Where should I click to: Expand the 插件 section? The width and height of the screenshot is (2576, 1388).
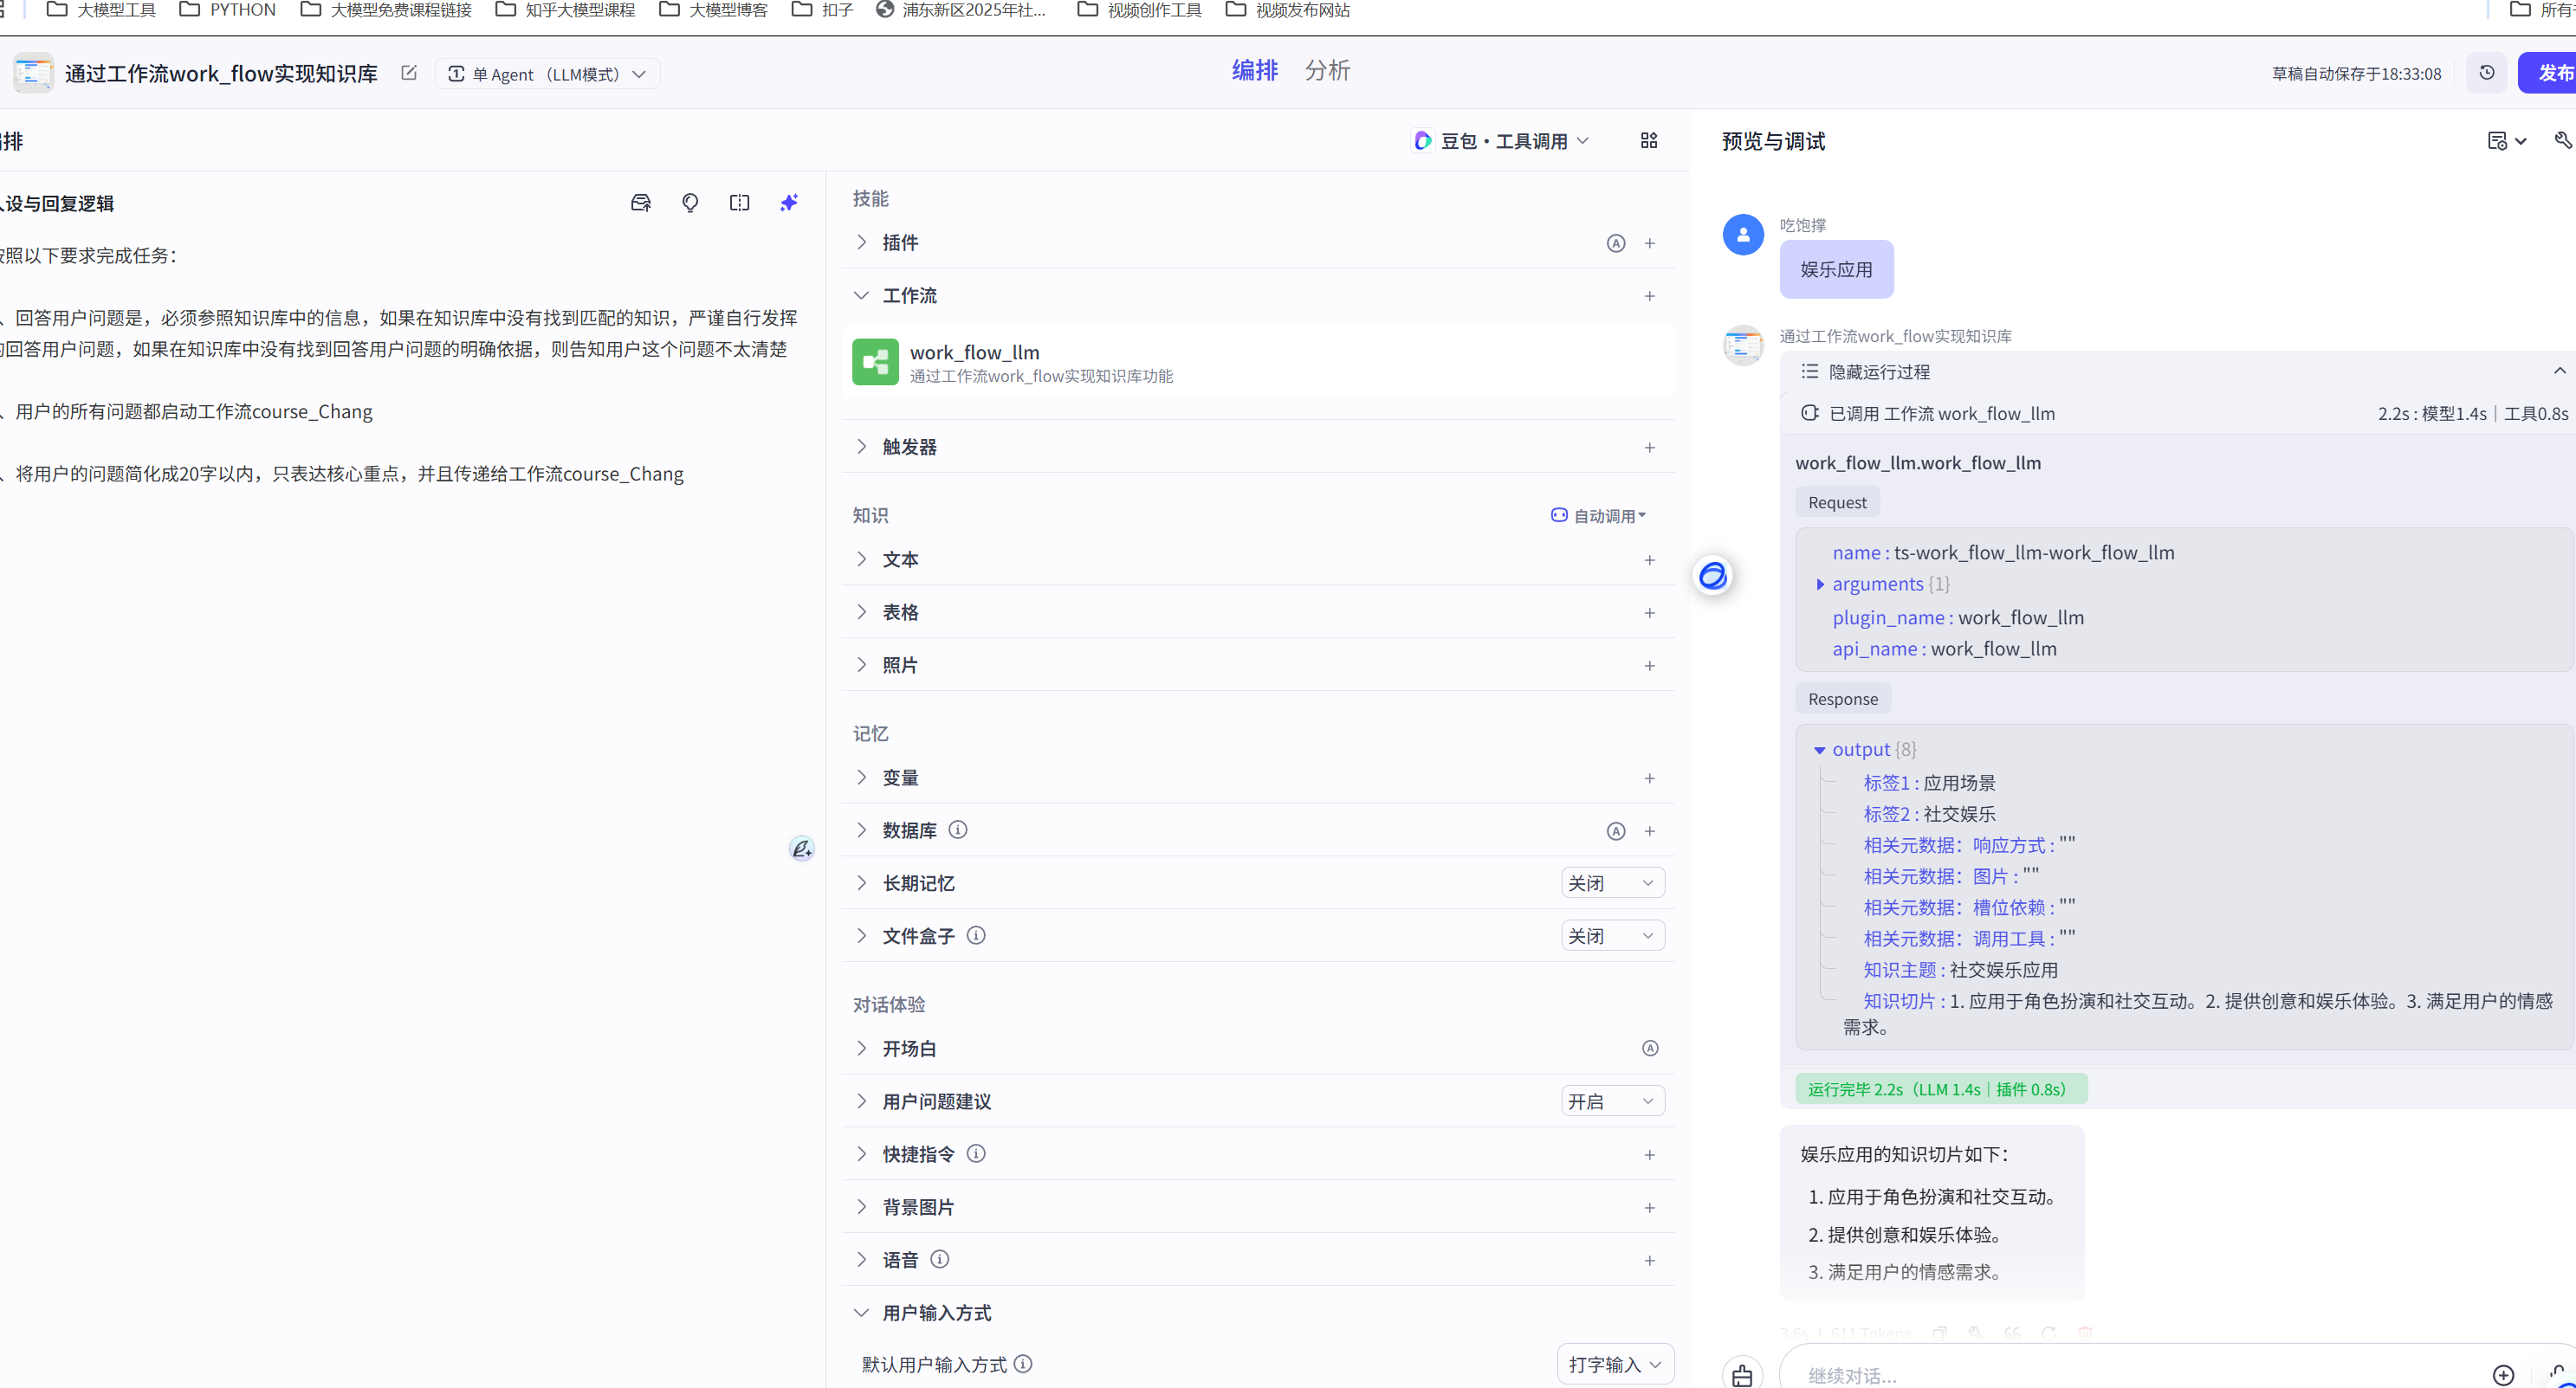pyautogui.click(x=900, y=243)
